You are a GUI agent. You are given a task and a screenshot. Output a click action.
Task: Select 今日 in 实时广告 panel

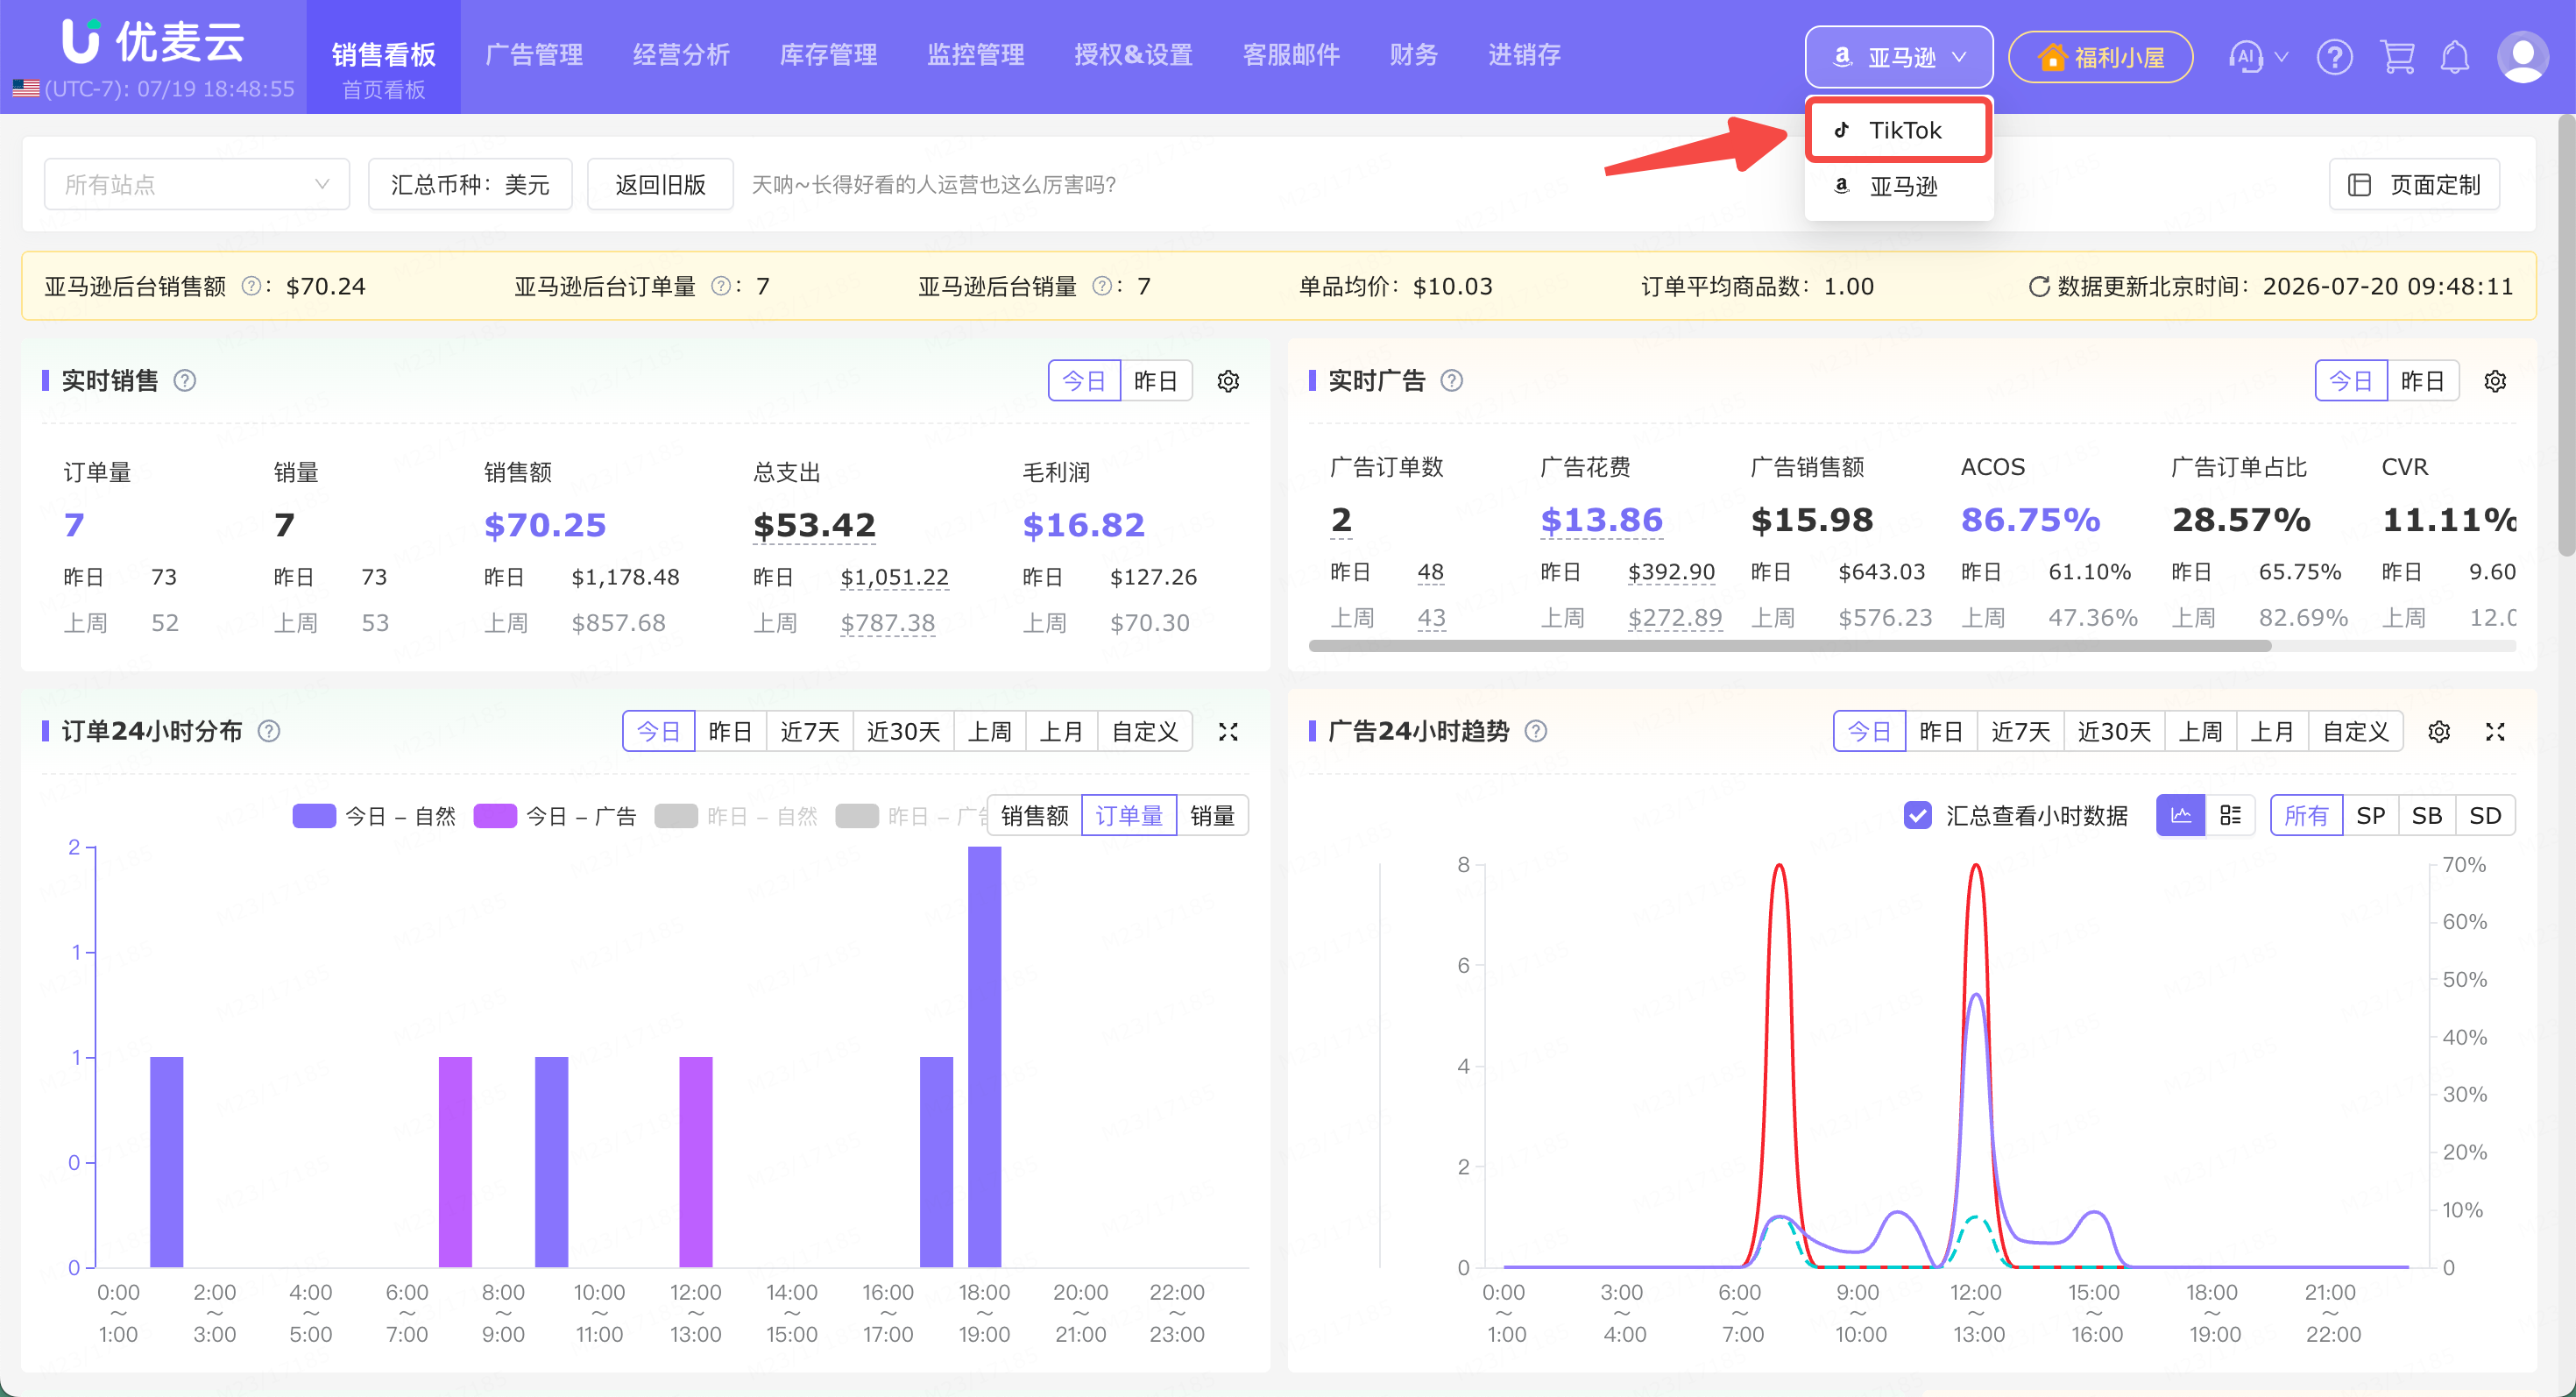(x=2351, y=381)
